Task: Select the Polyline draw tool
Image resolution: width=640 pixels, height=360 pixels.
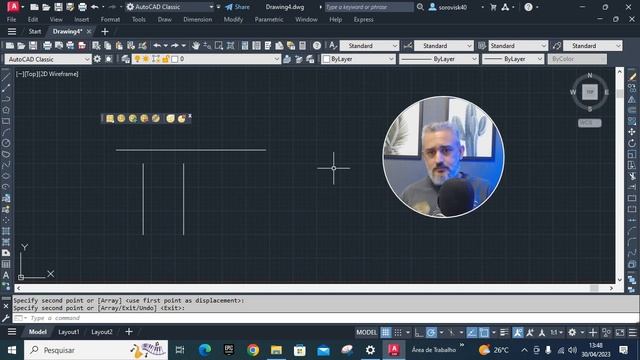Action: pos(6,99)
